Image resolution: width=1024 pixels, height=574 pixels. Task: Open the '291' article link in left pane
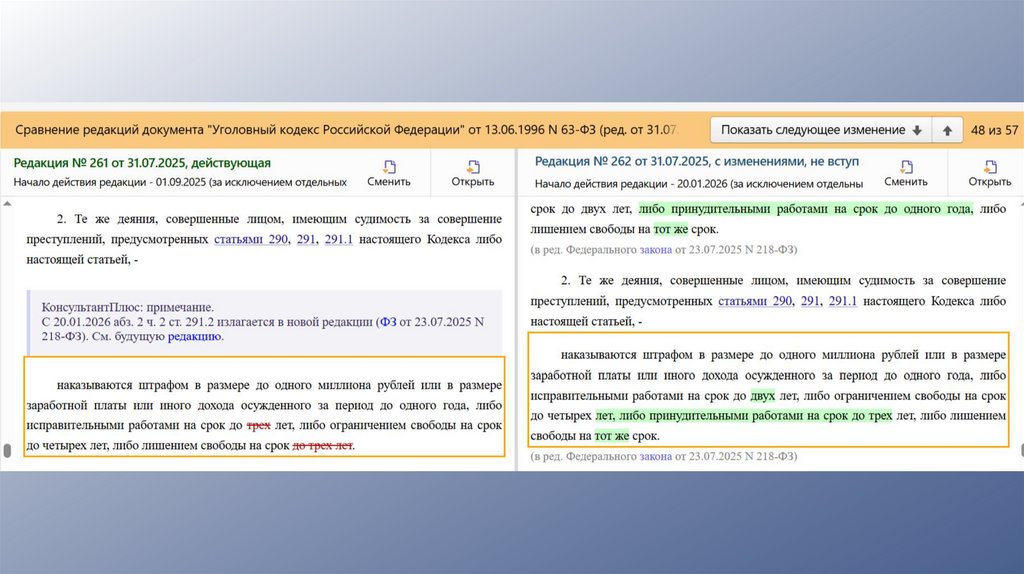(x=306, y=239)
